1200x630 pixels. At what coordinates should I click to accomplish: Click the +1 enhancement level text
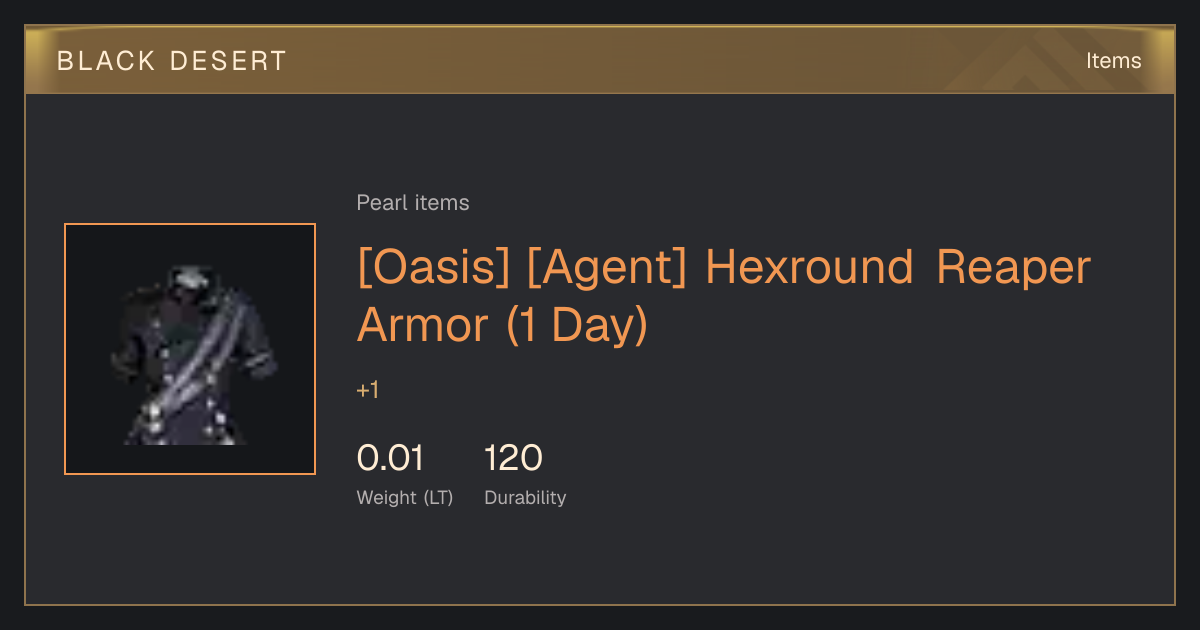(368, 391)
